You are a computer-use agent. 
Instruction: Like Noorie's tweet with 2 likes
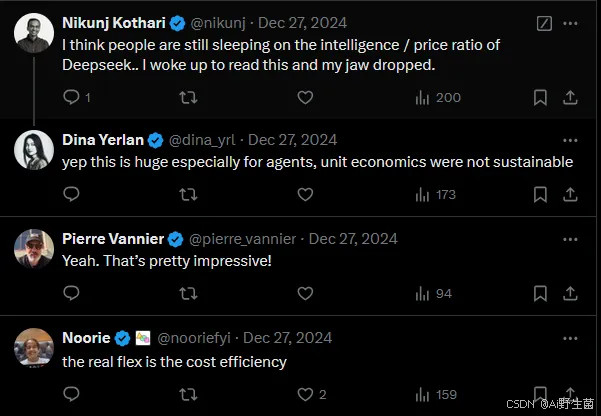click(x=306, y=394)
